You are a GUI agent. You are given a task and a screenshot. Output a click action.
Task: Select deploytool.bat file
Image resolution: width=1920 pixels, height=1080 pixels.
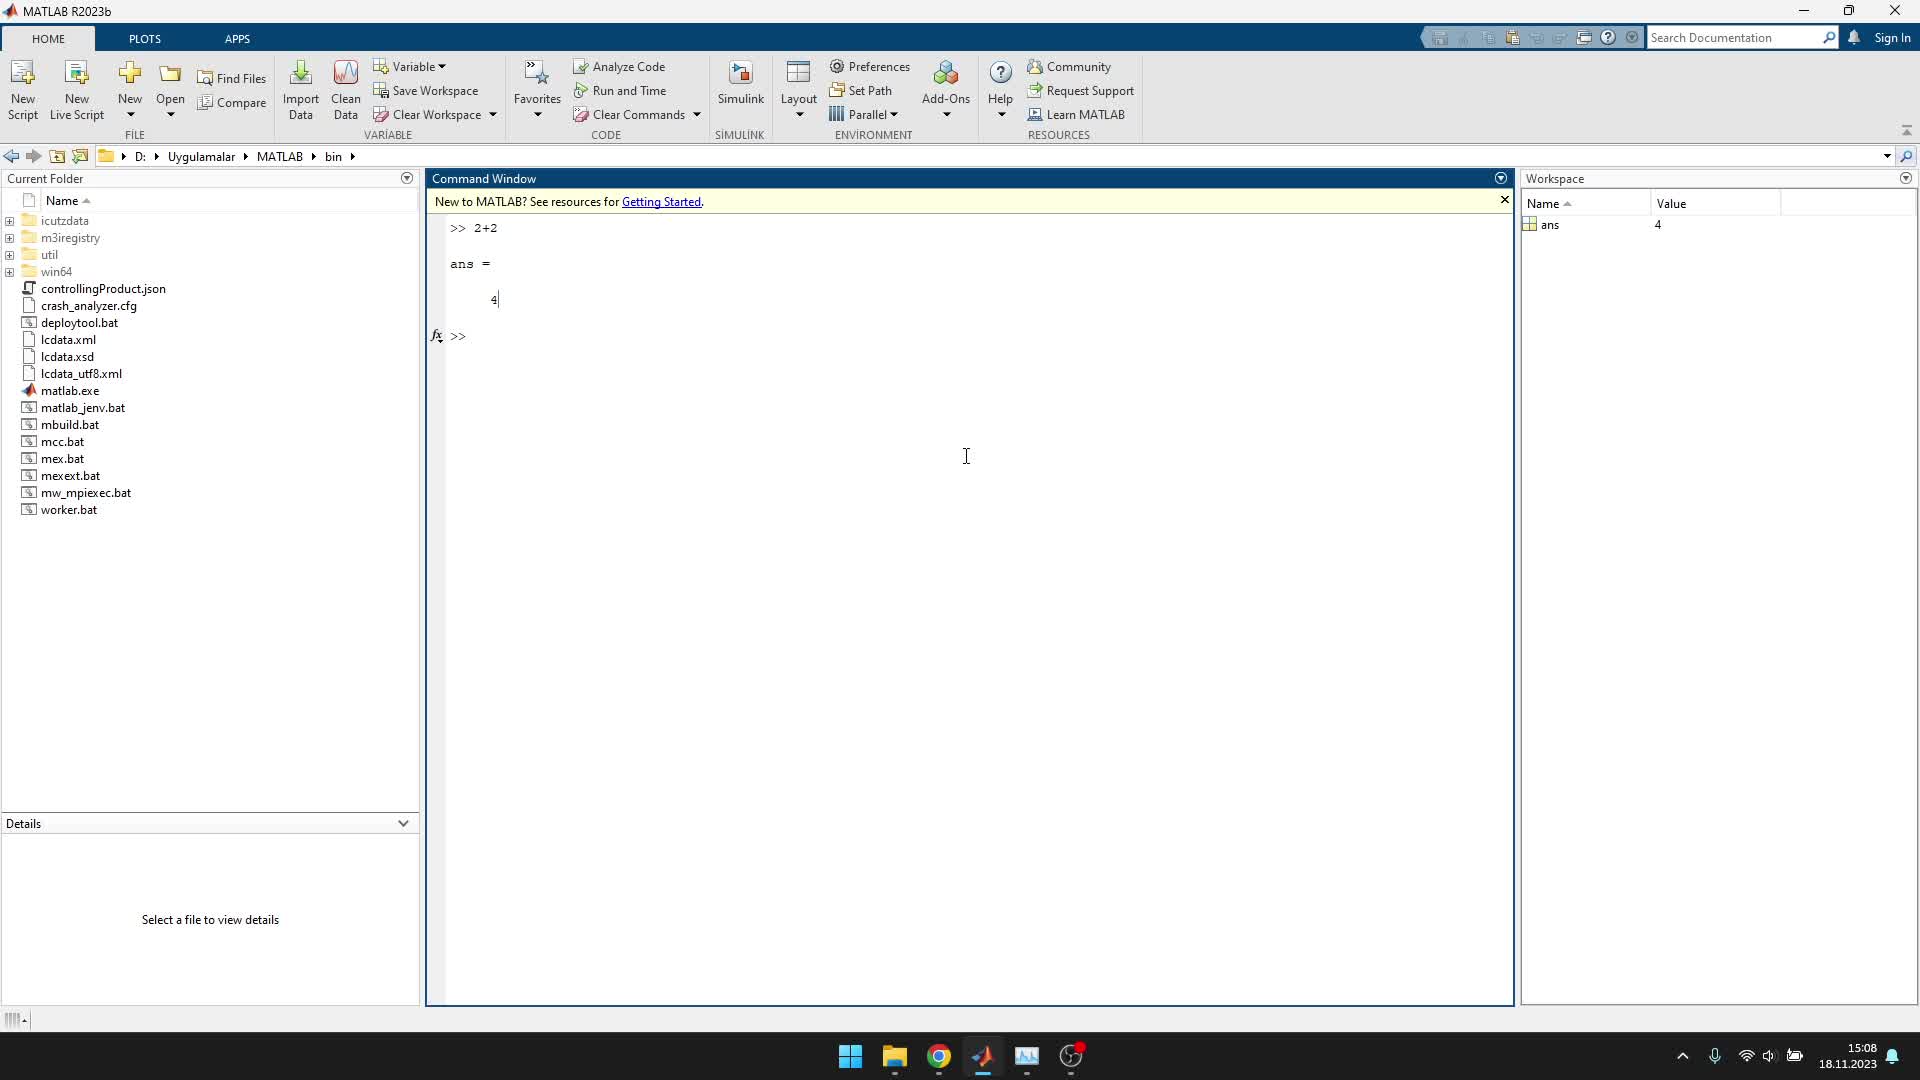(79, 323)
